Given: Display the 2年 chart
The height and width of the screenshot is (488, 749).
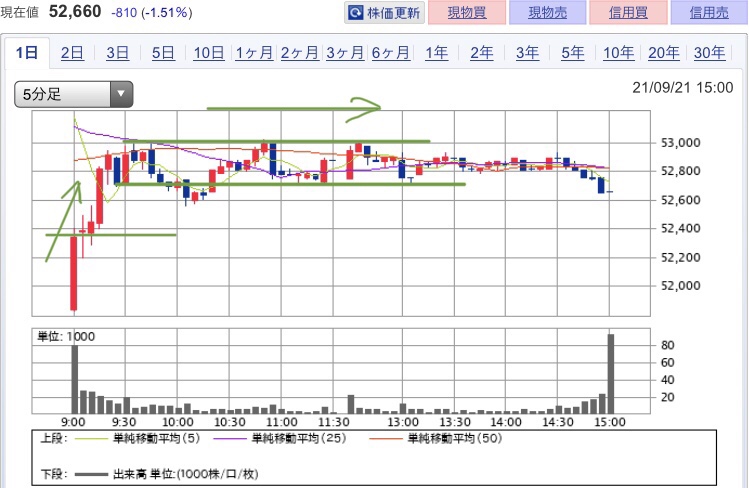Looking at the screenshot, I should (482, 53).
